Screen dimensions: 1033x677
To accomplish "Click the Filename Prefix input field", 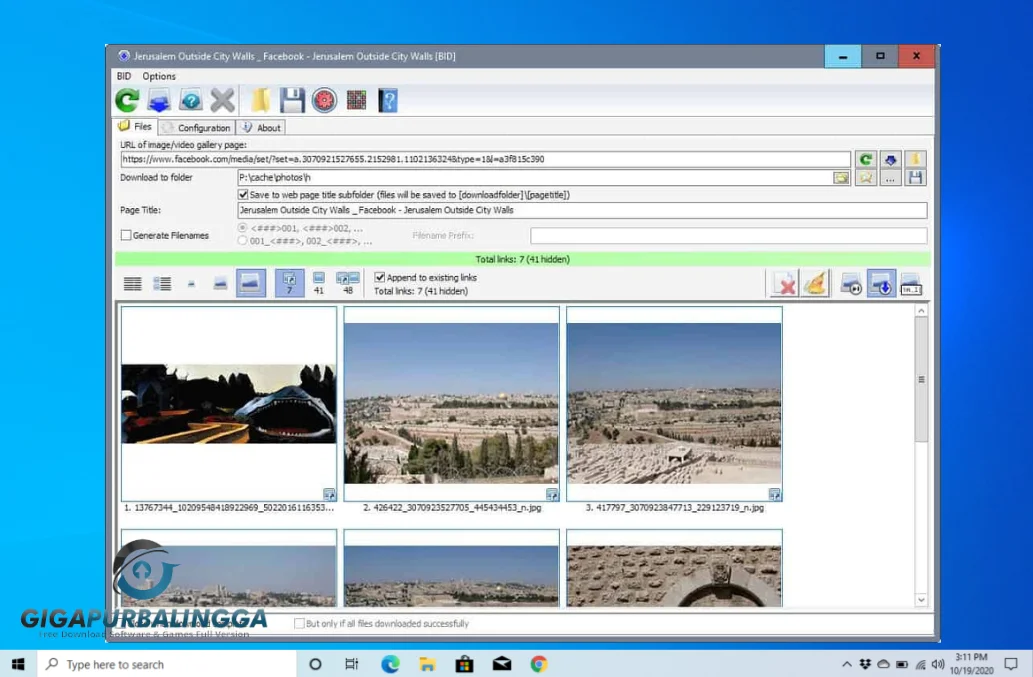I will tap(729, 235).
